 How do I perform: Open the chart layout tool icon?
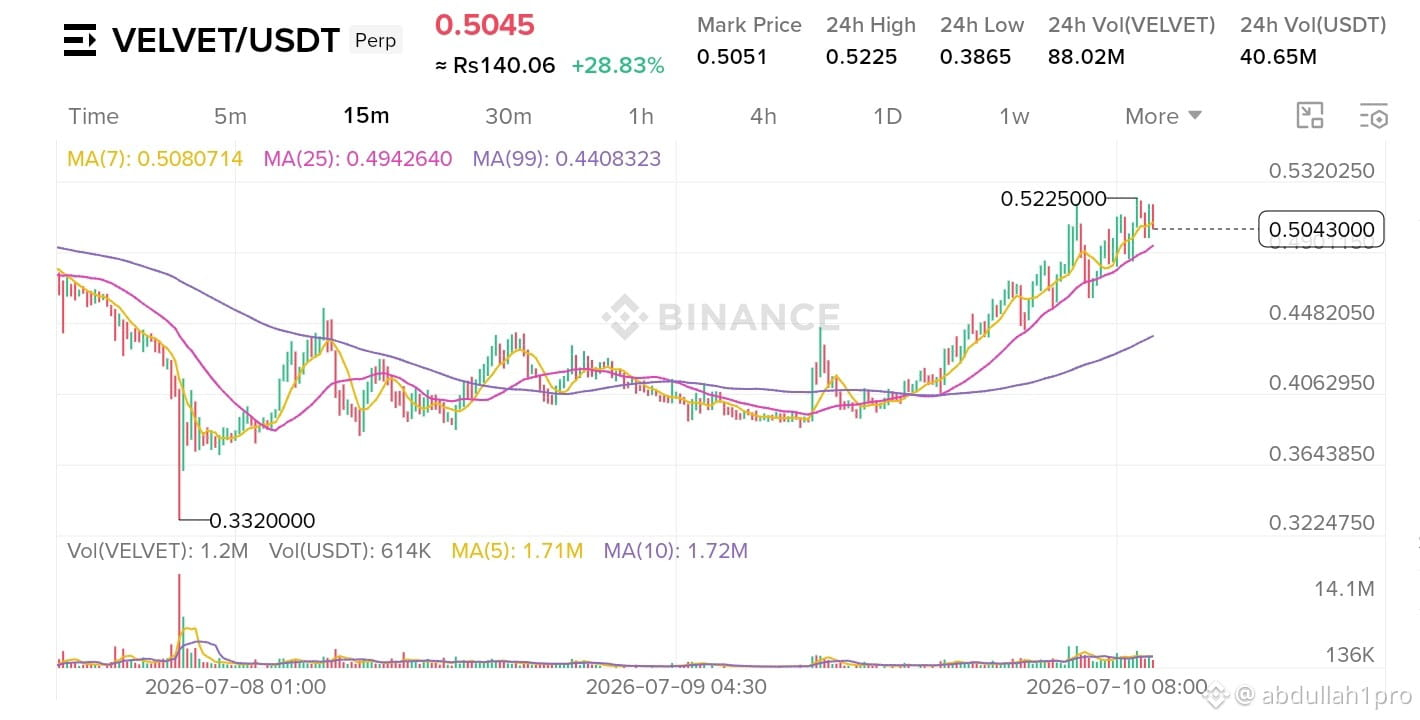click(1310, 116)
